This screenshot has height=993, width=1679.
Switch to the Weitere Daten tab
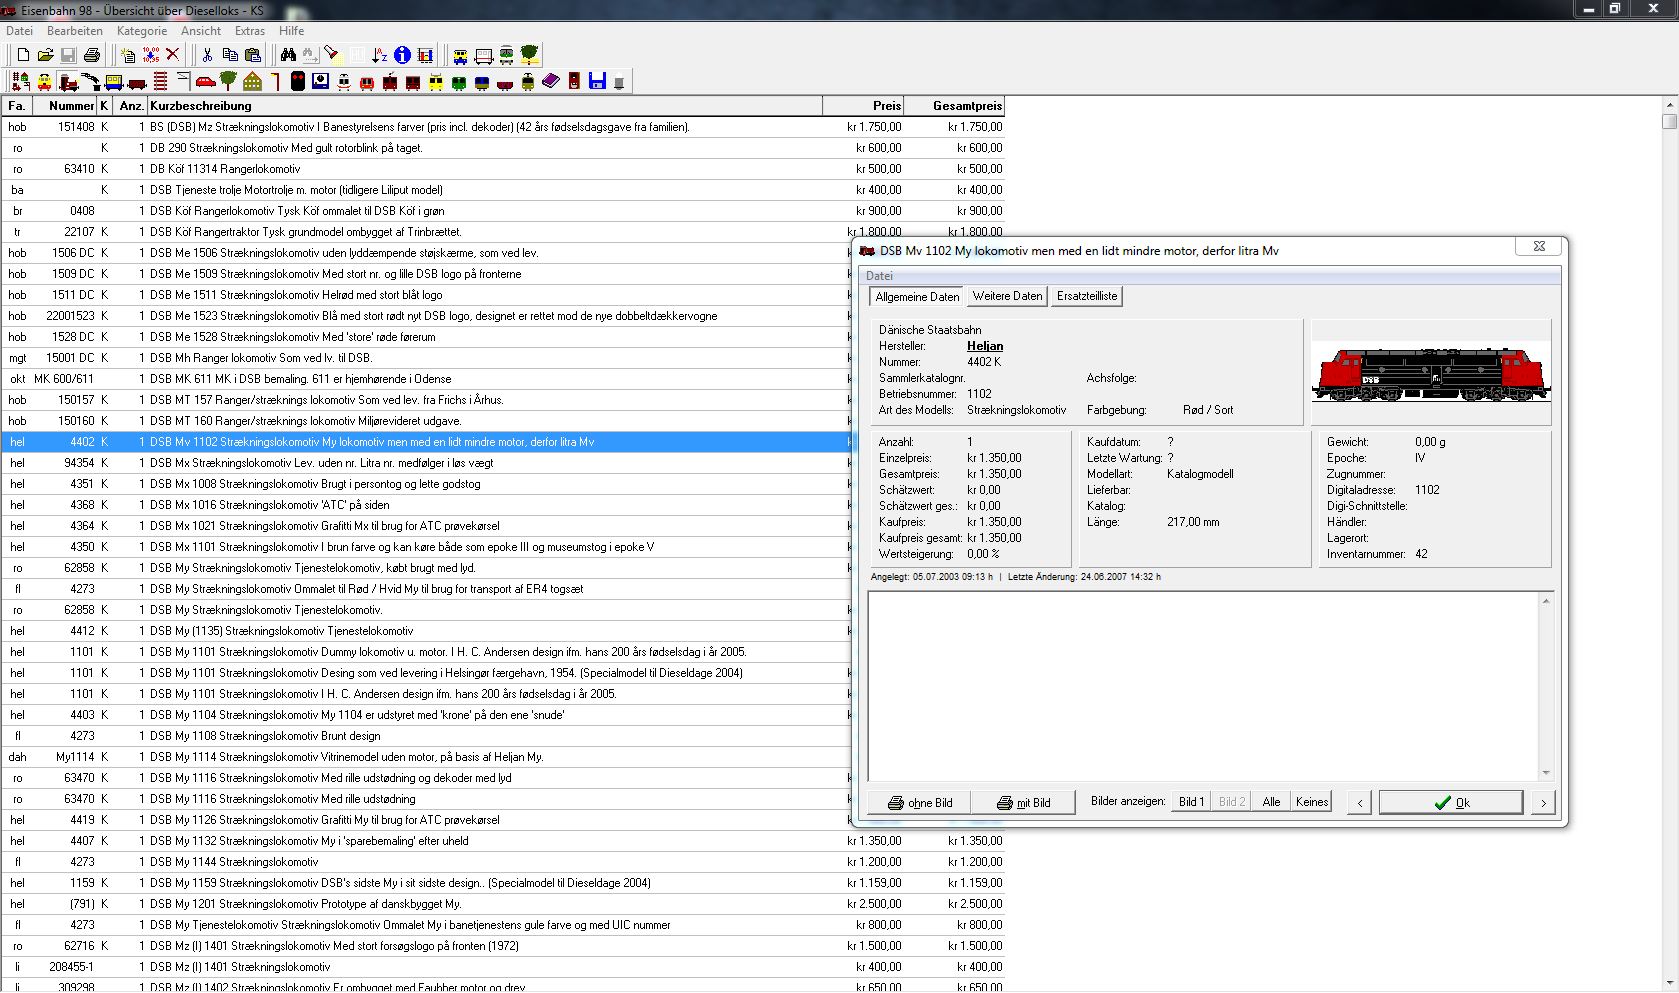(x=1007, y=296)
